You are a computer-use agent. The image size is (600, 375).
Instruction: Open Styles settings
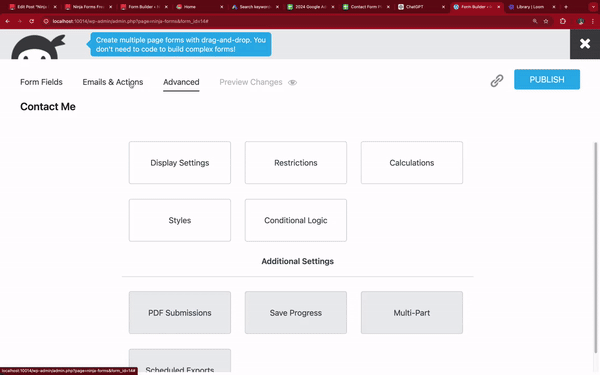pyautogui.click(x=180, y=220)
